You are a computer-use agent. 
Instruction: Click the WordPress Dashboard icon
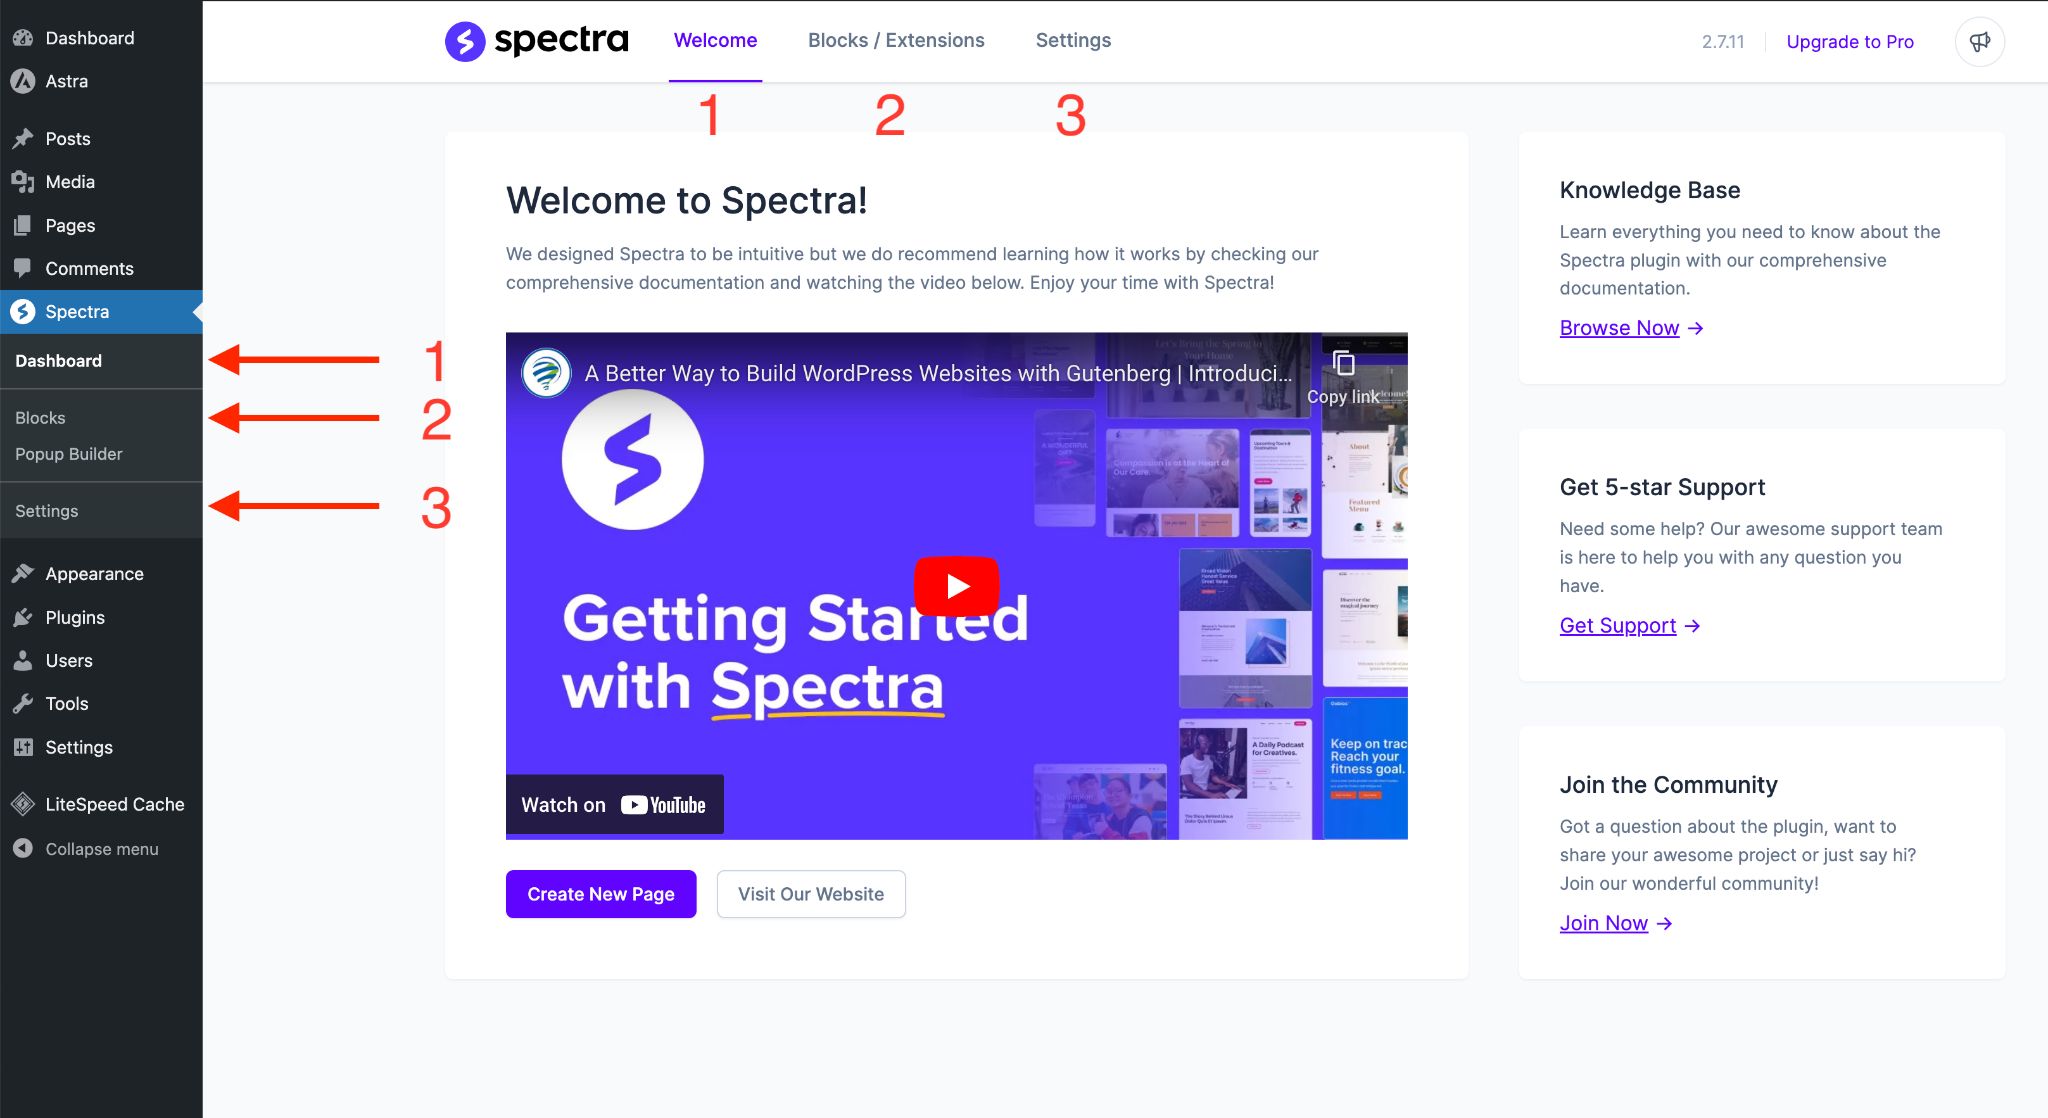(23, 37)
